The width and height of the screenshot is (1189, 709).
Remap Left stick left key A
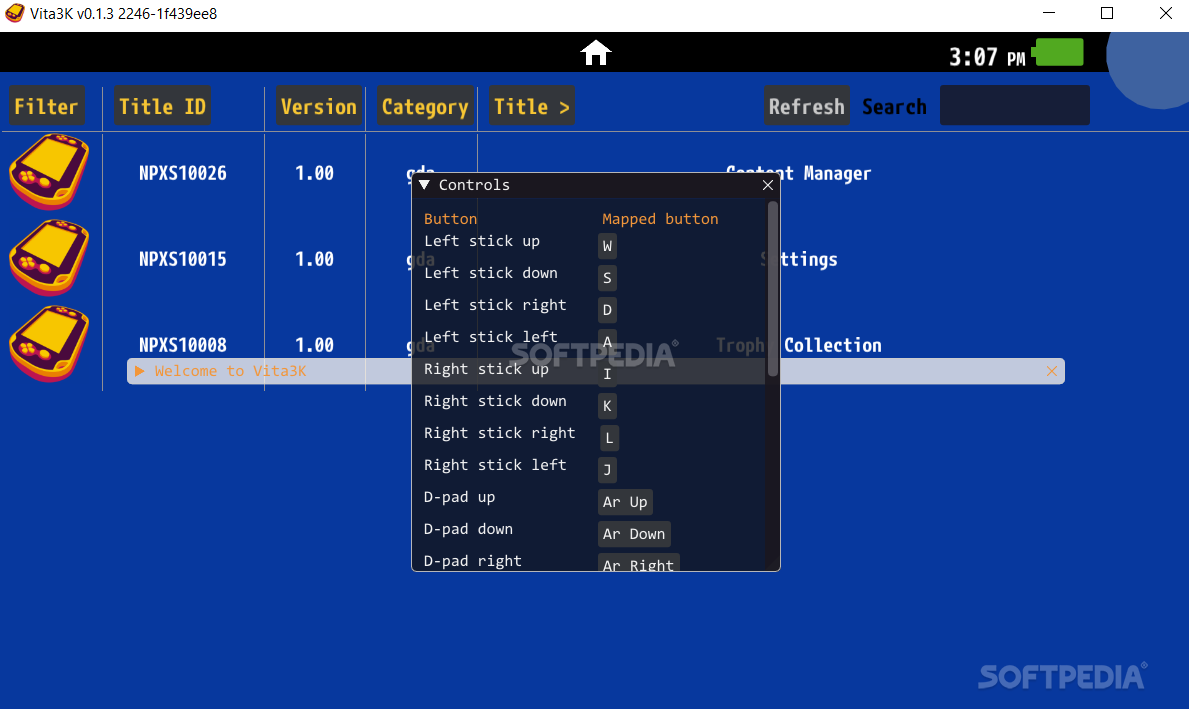click(607, 342)
